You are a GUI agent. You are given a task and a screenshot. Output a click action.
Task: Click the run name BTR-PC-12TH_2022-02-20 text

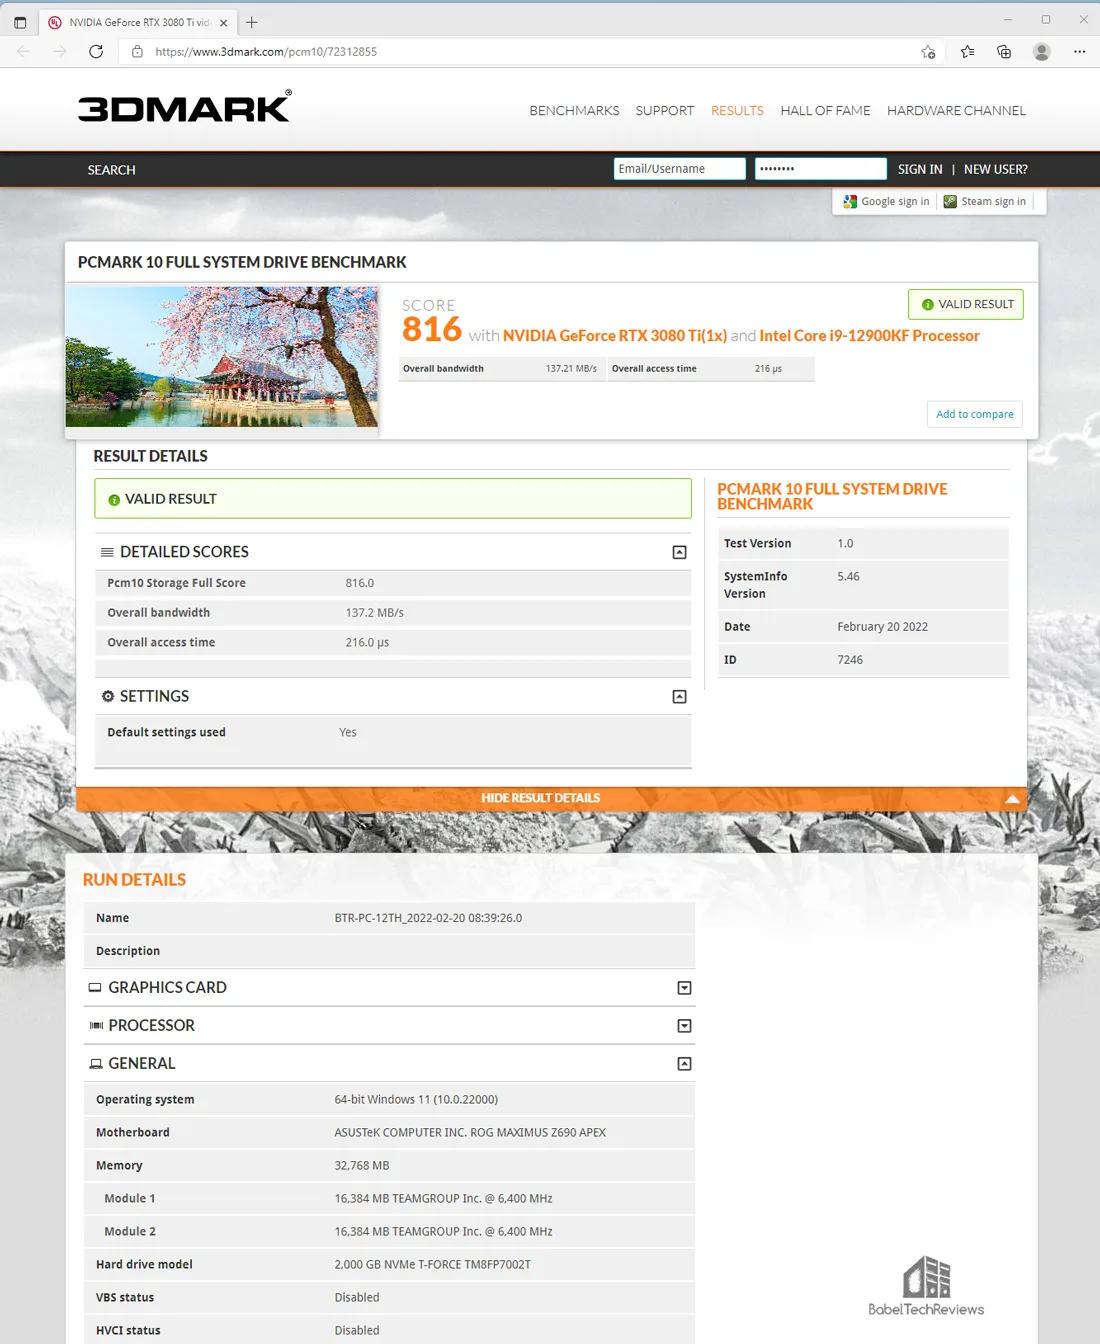(428, 918)
